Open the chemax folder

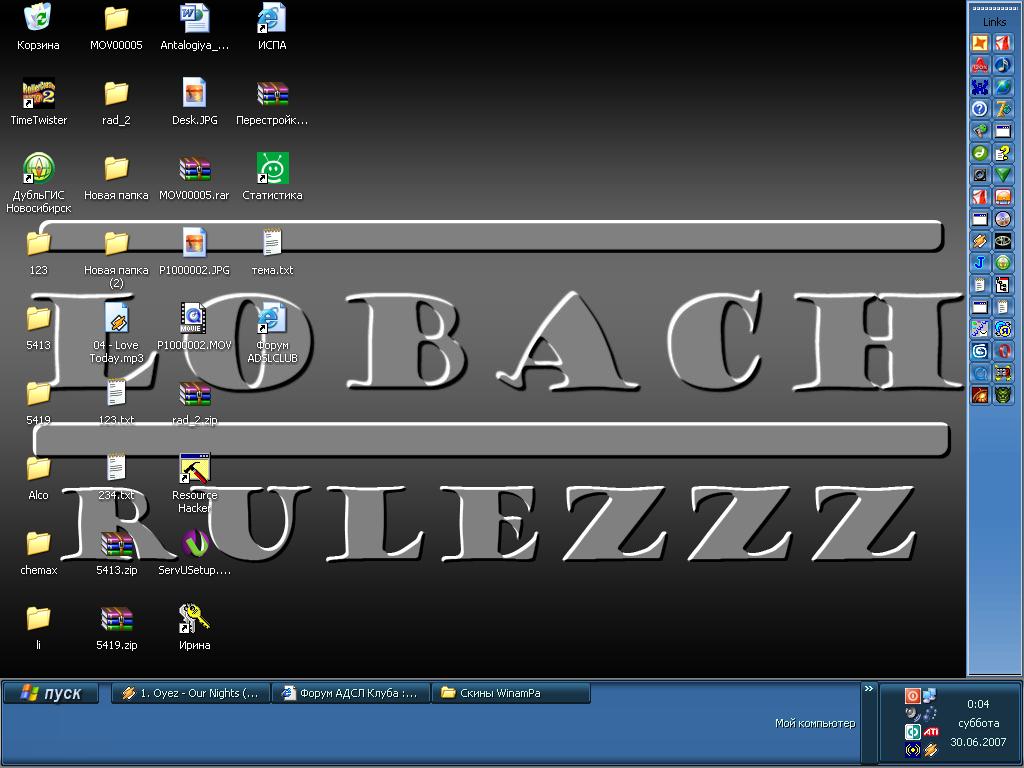[x=39, y=552]
